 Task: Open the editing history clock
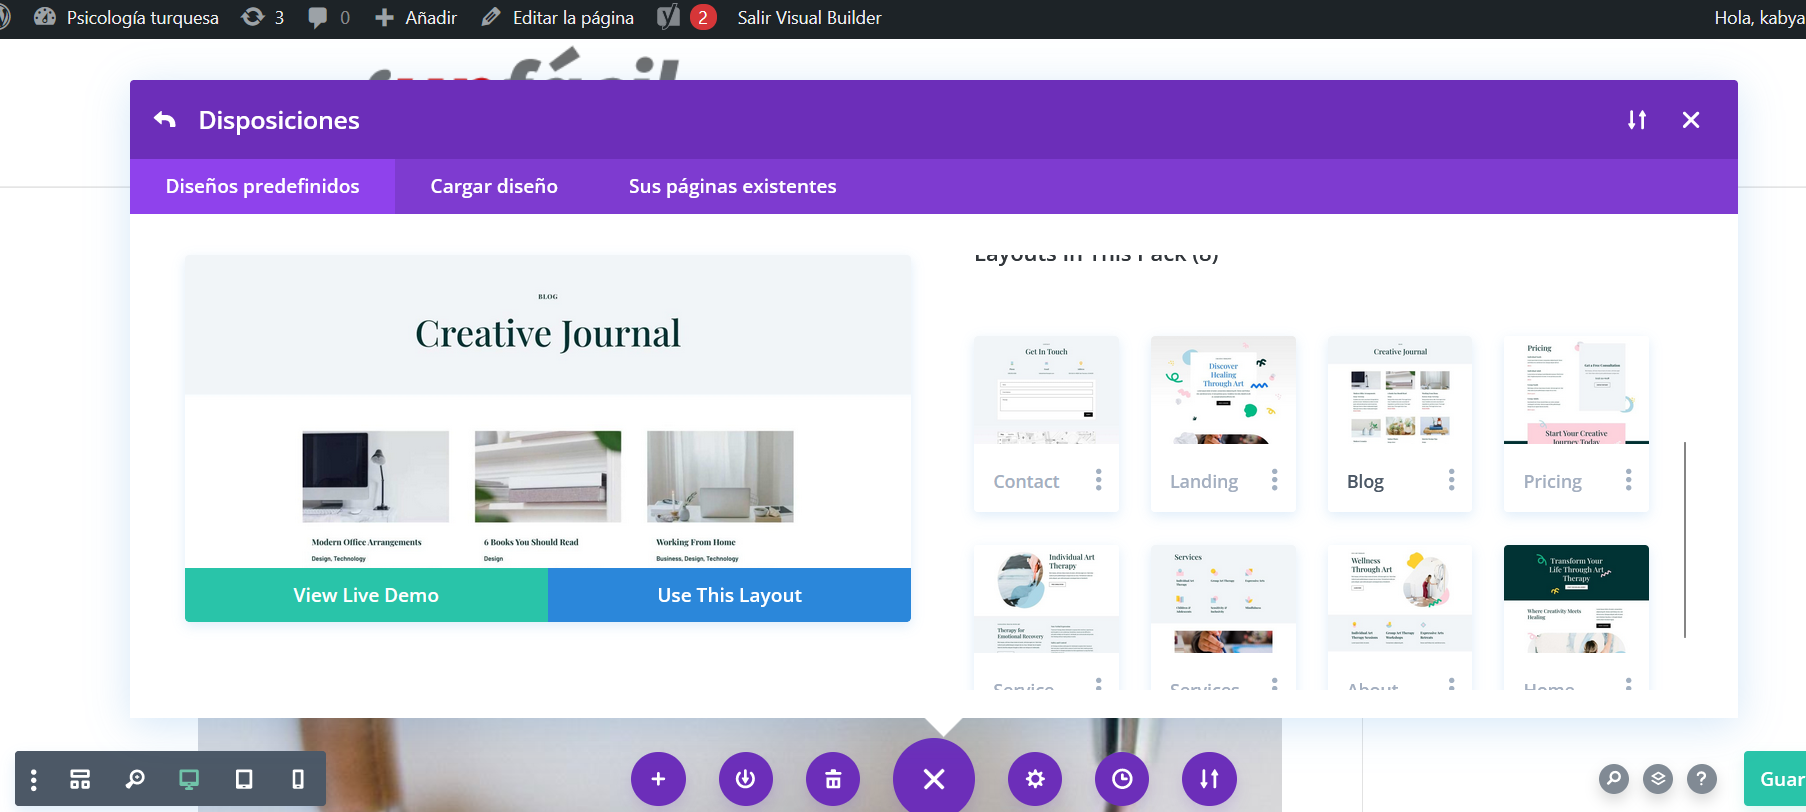[1122, 779]
